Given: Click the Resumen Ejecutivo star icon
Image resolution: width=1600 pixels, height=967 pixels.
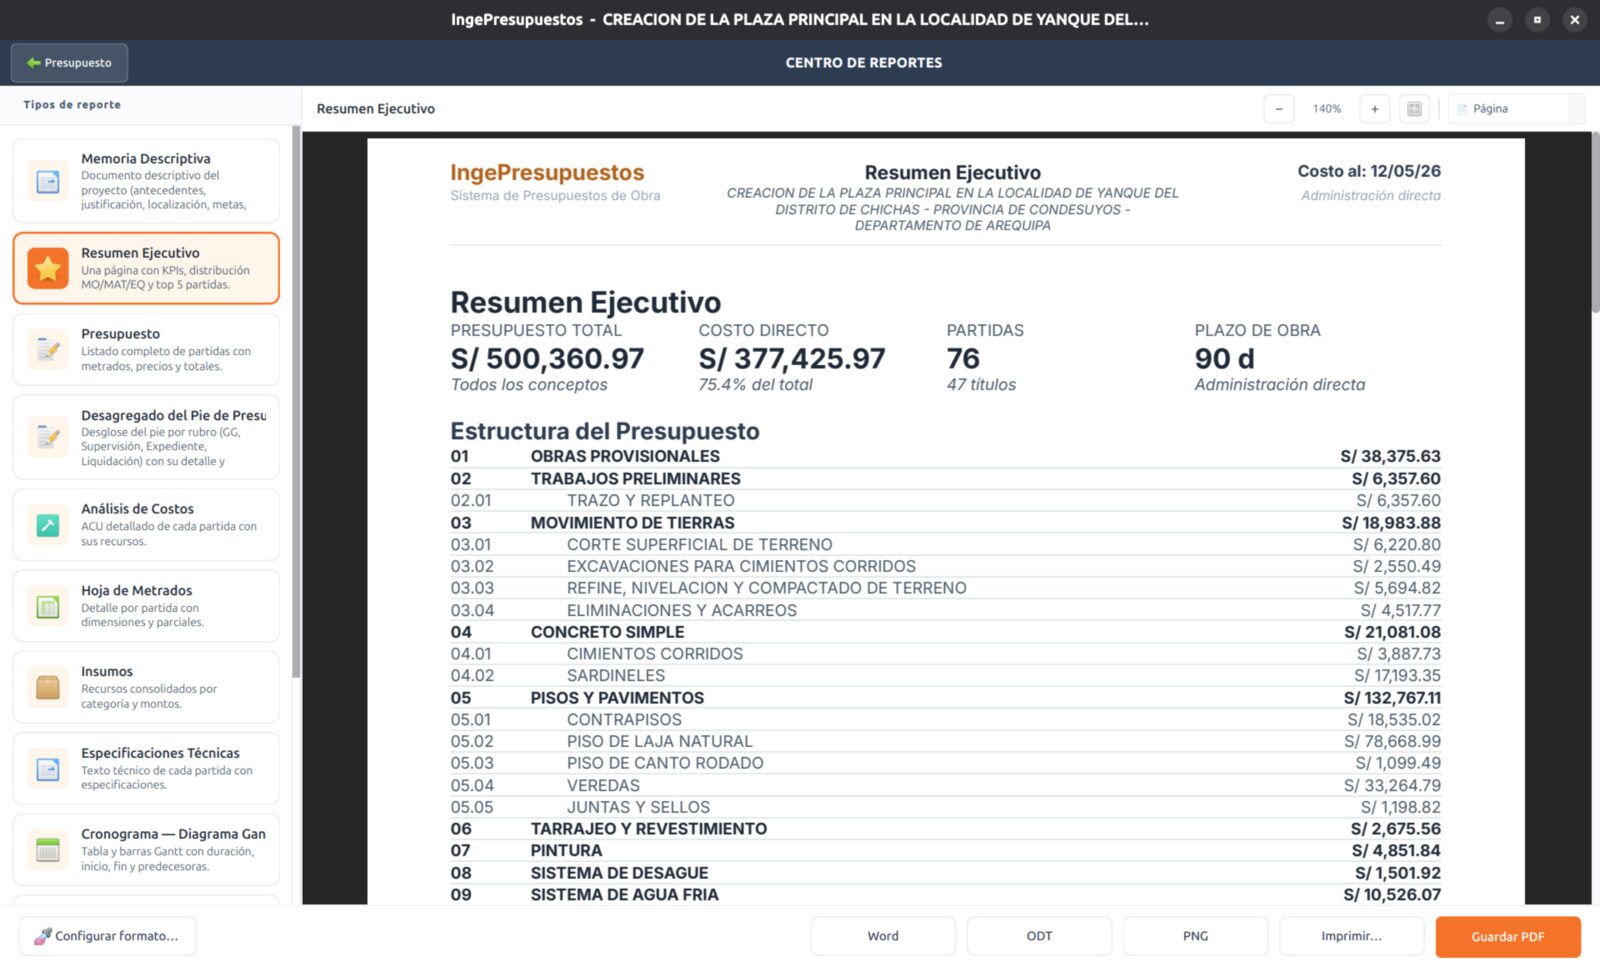Looking at the screenshot, I should tap(48, 268).
